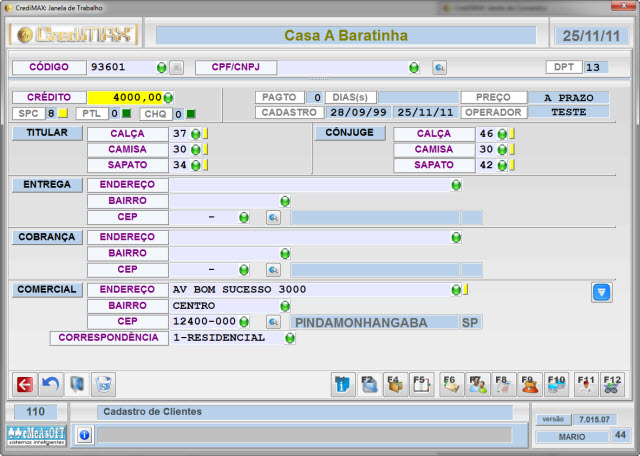Select the CÔNJUGE section tab
640x456 pixels.
[x=350, y=133]
